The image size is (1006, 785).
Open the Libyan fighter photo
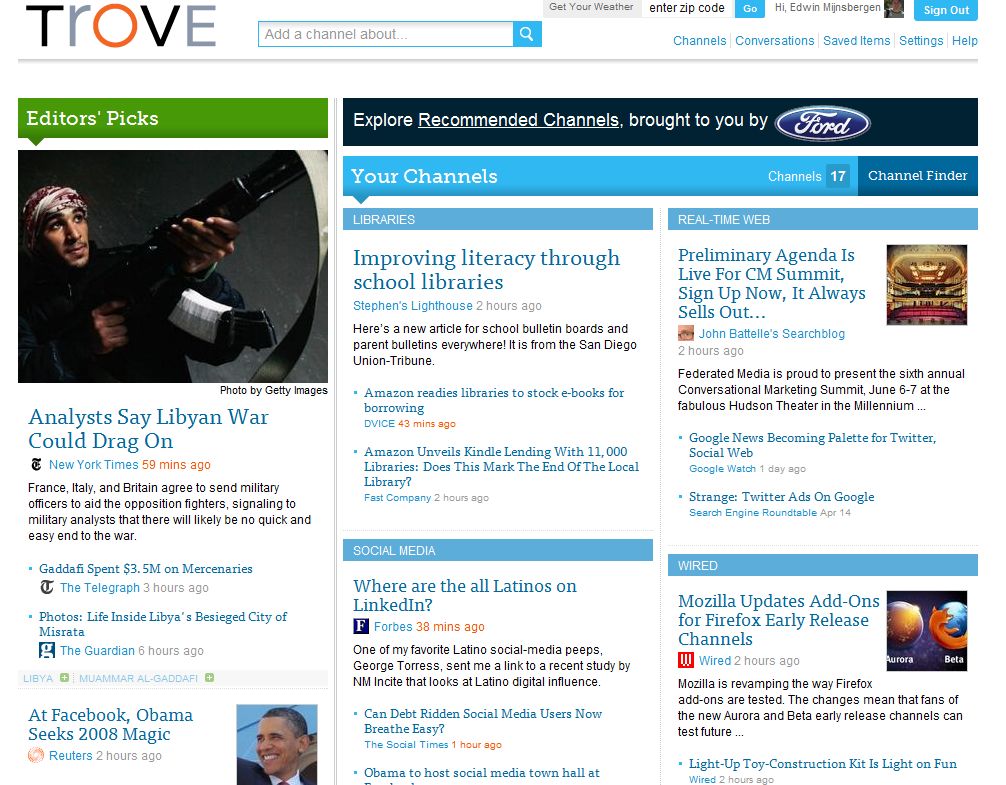click(173, 266)
